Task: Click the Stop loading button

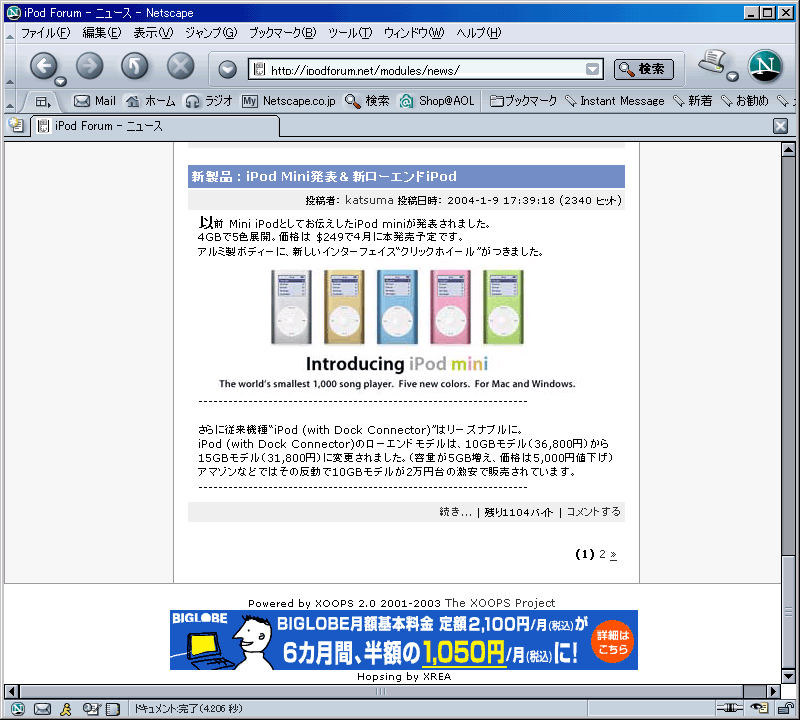Action: click(181, 66)
